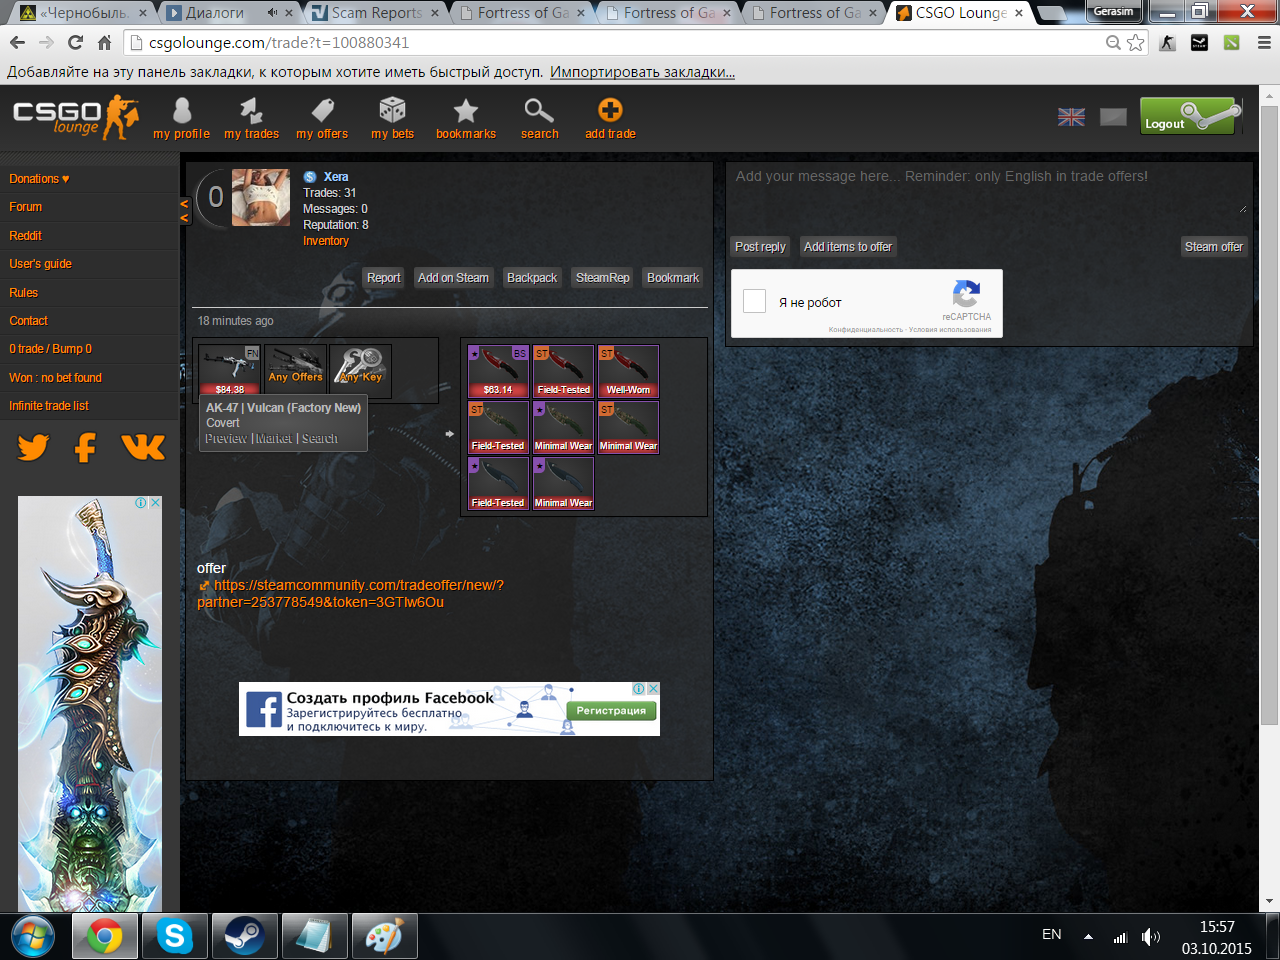Click the Steam offer button
This screenshot has width=1280, height=960.
click(1213, 247)
